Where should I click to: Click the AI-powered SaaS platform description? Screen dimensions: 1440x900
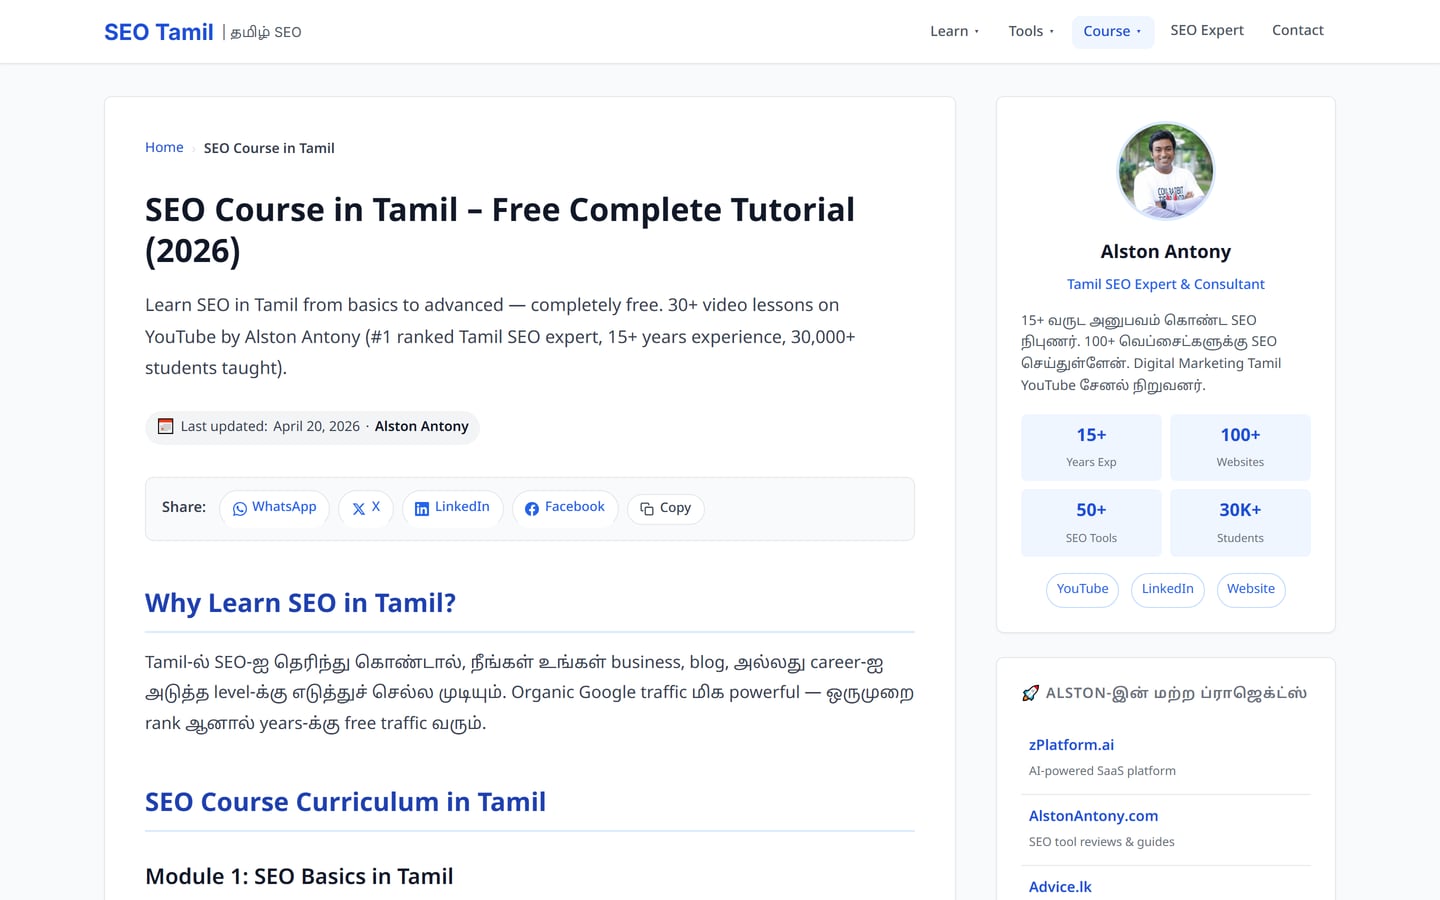tap(1102, 771)
